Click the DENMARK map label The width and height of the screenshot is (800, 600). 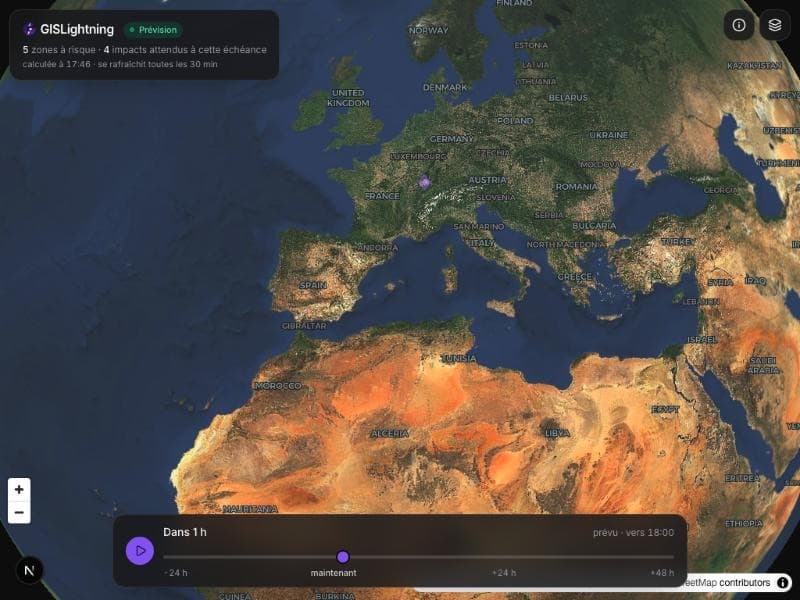point(445,87)
